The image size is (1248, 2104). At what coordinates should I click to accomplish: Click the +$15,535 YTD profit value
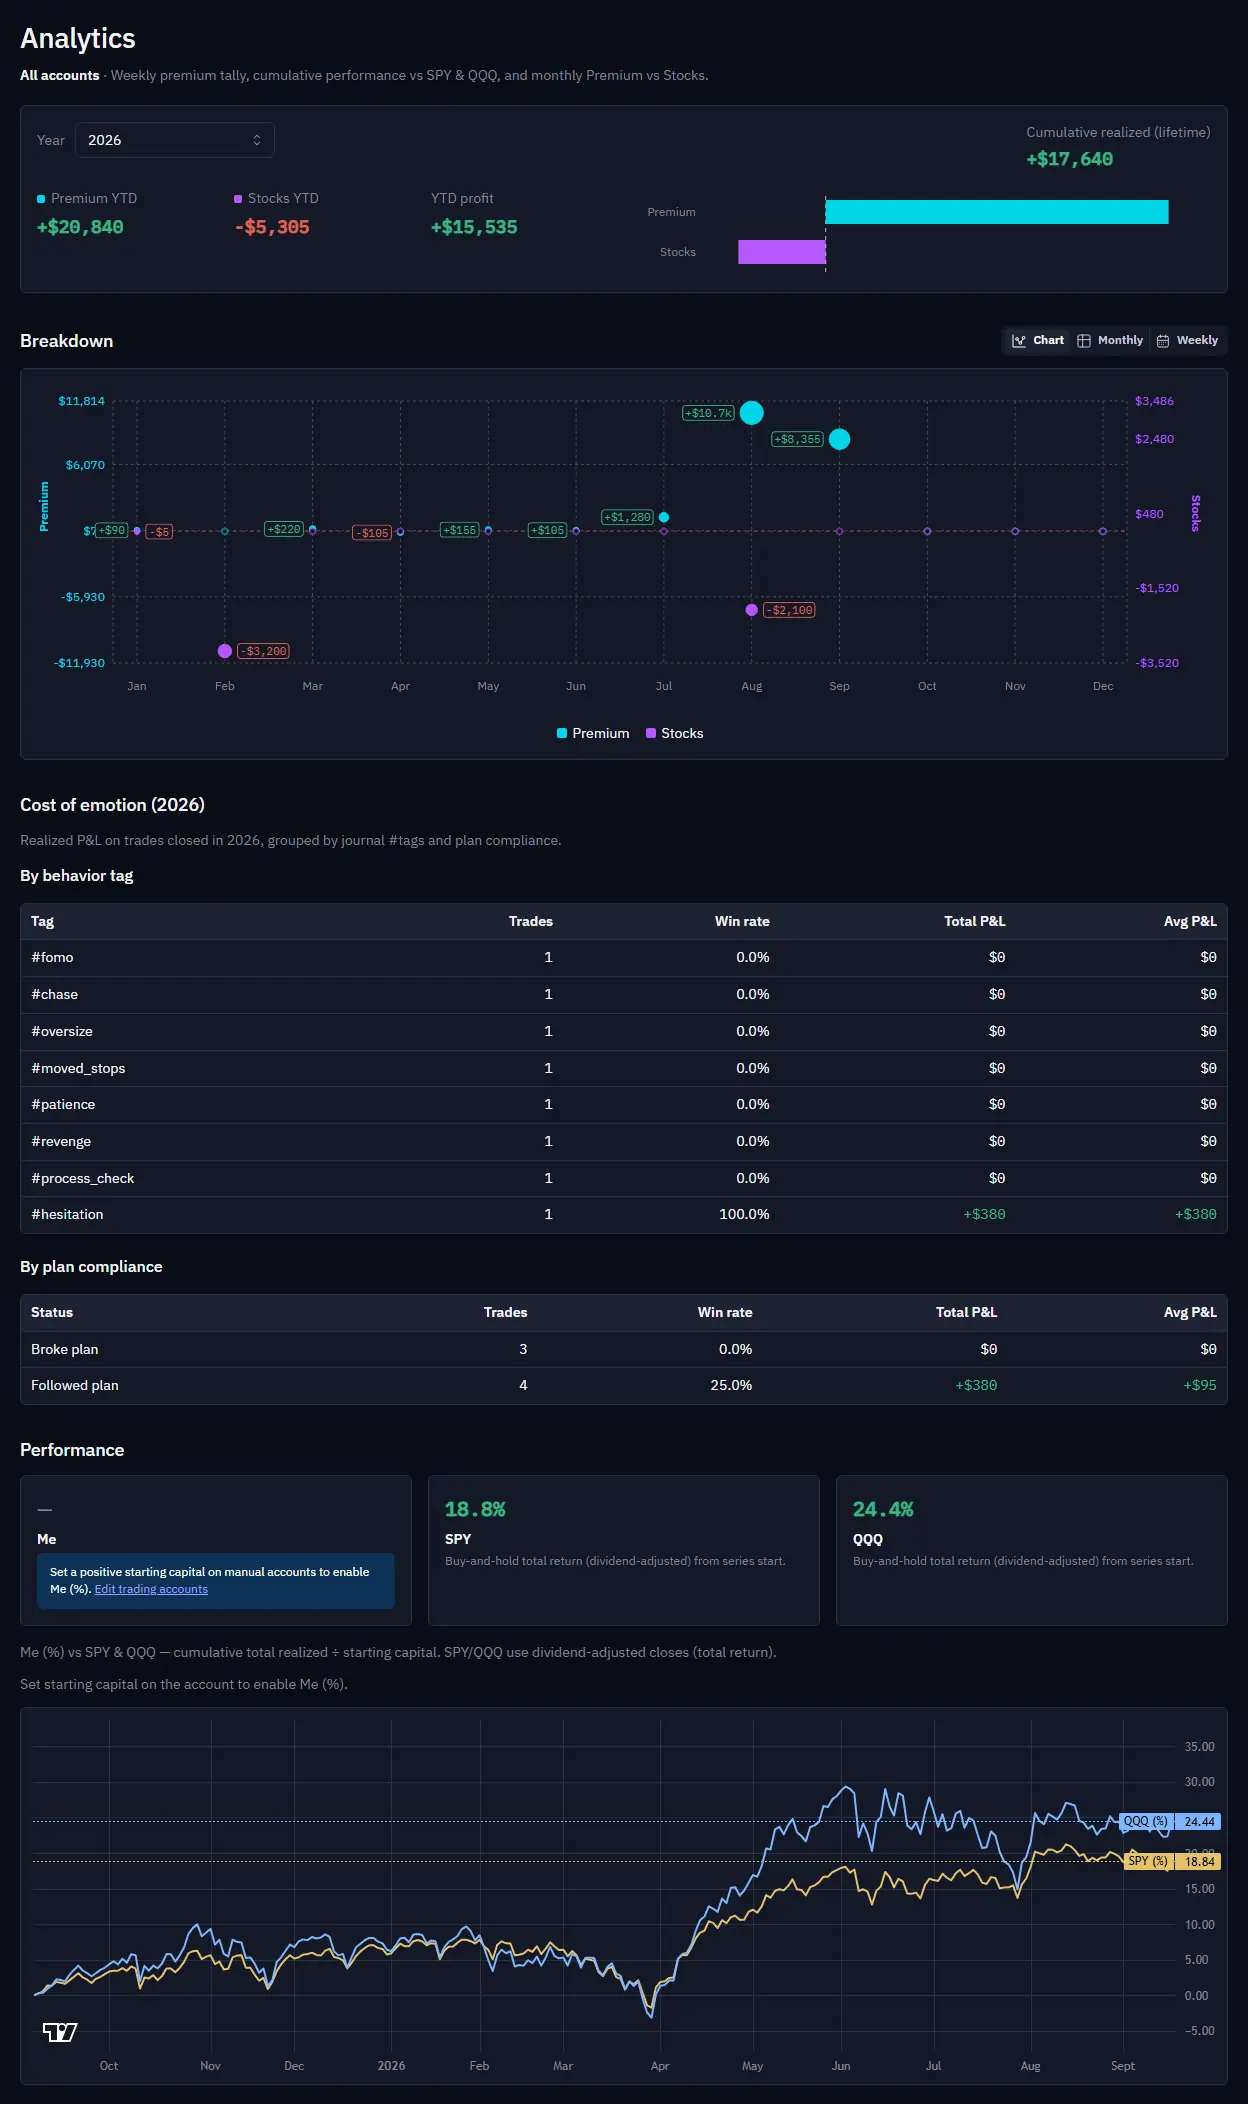[x=474, y=227]
